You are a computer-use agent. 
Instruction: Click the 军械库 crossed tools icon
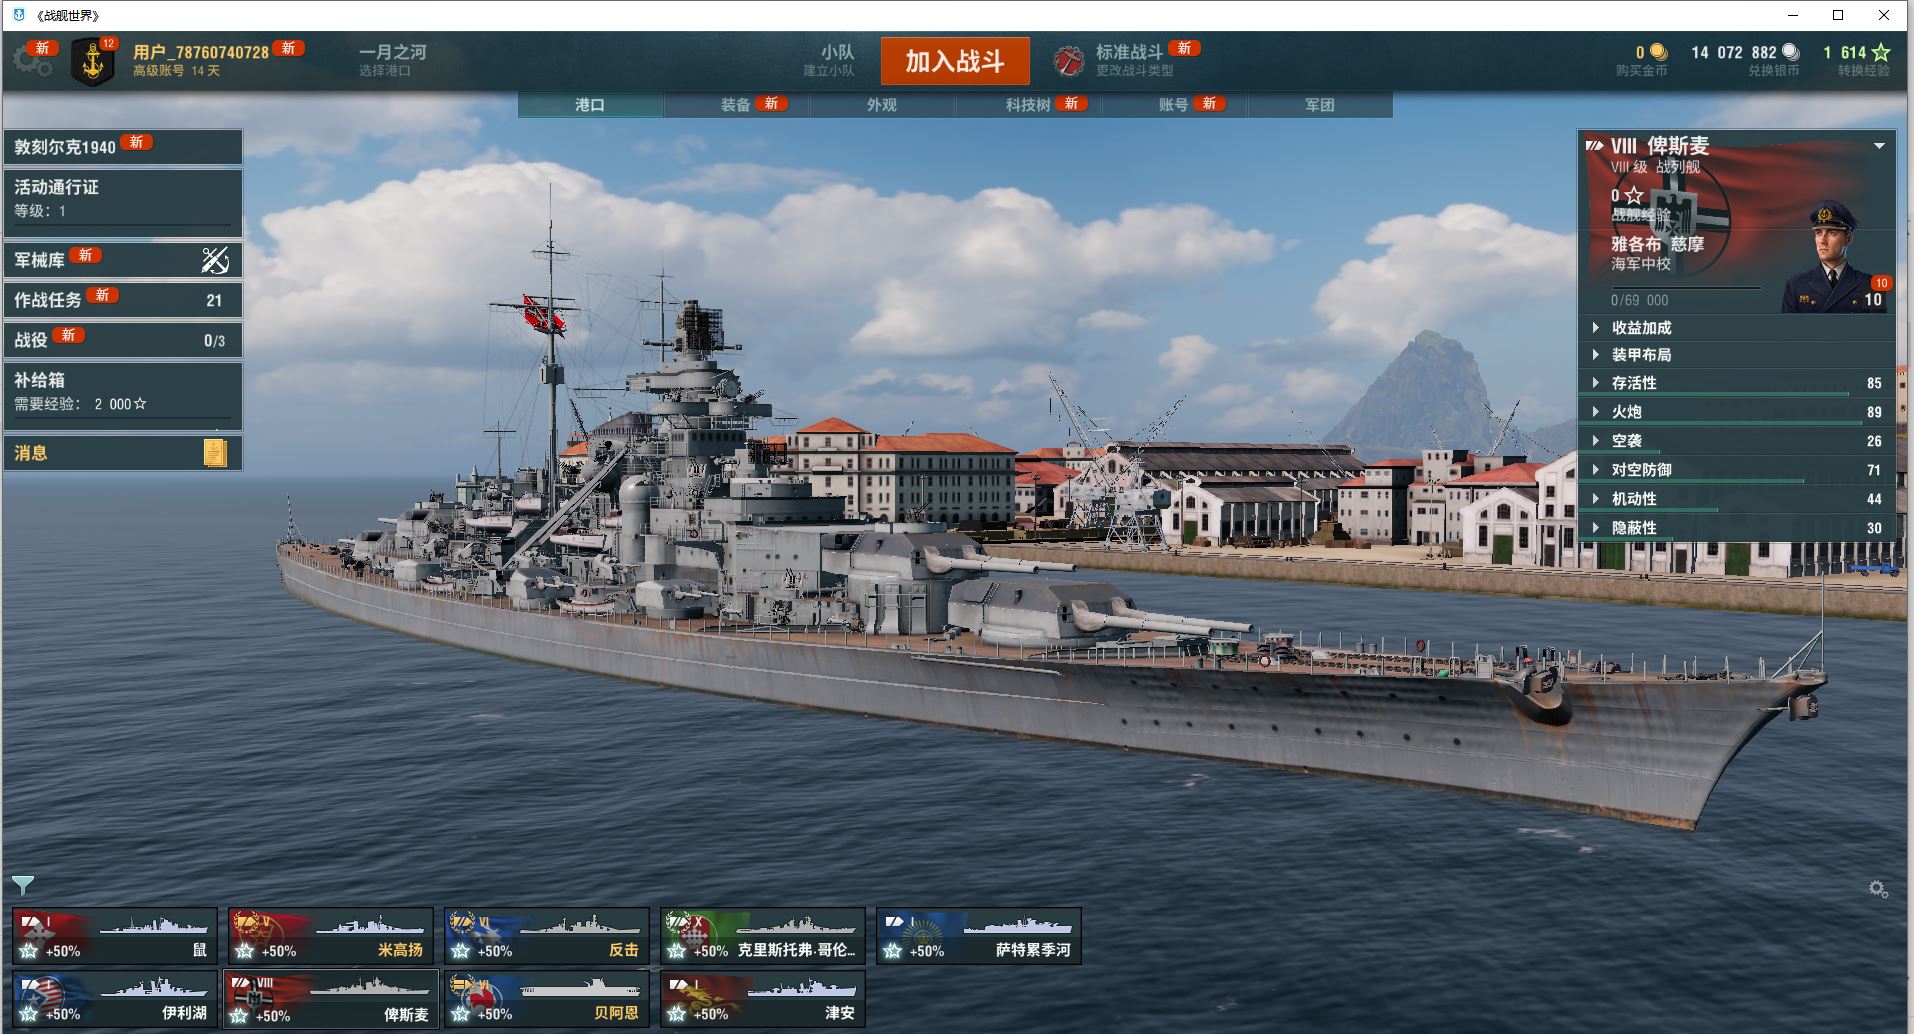pos(215,260)
